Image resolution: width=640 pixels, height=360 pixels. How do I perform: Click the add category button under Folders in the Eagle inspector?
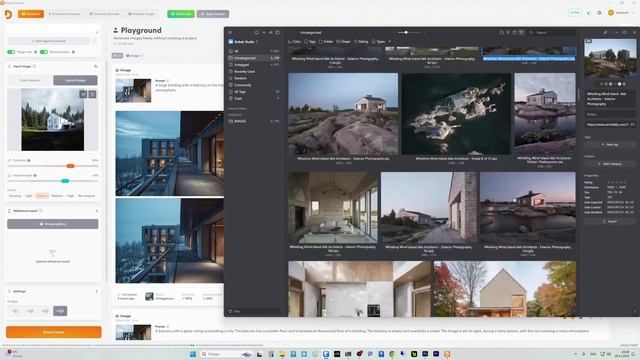pos(610,164)
